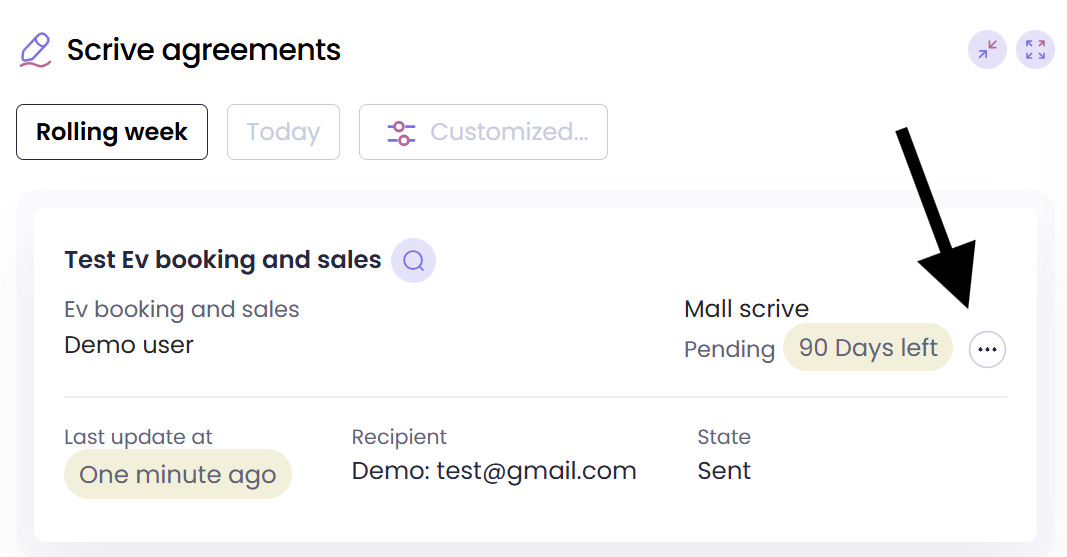Select the Rolling week filter
The width and height of the screenshot is (1067, 557).
pos(112,132)
